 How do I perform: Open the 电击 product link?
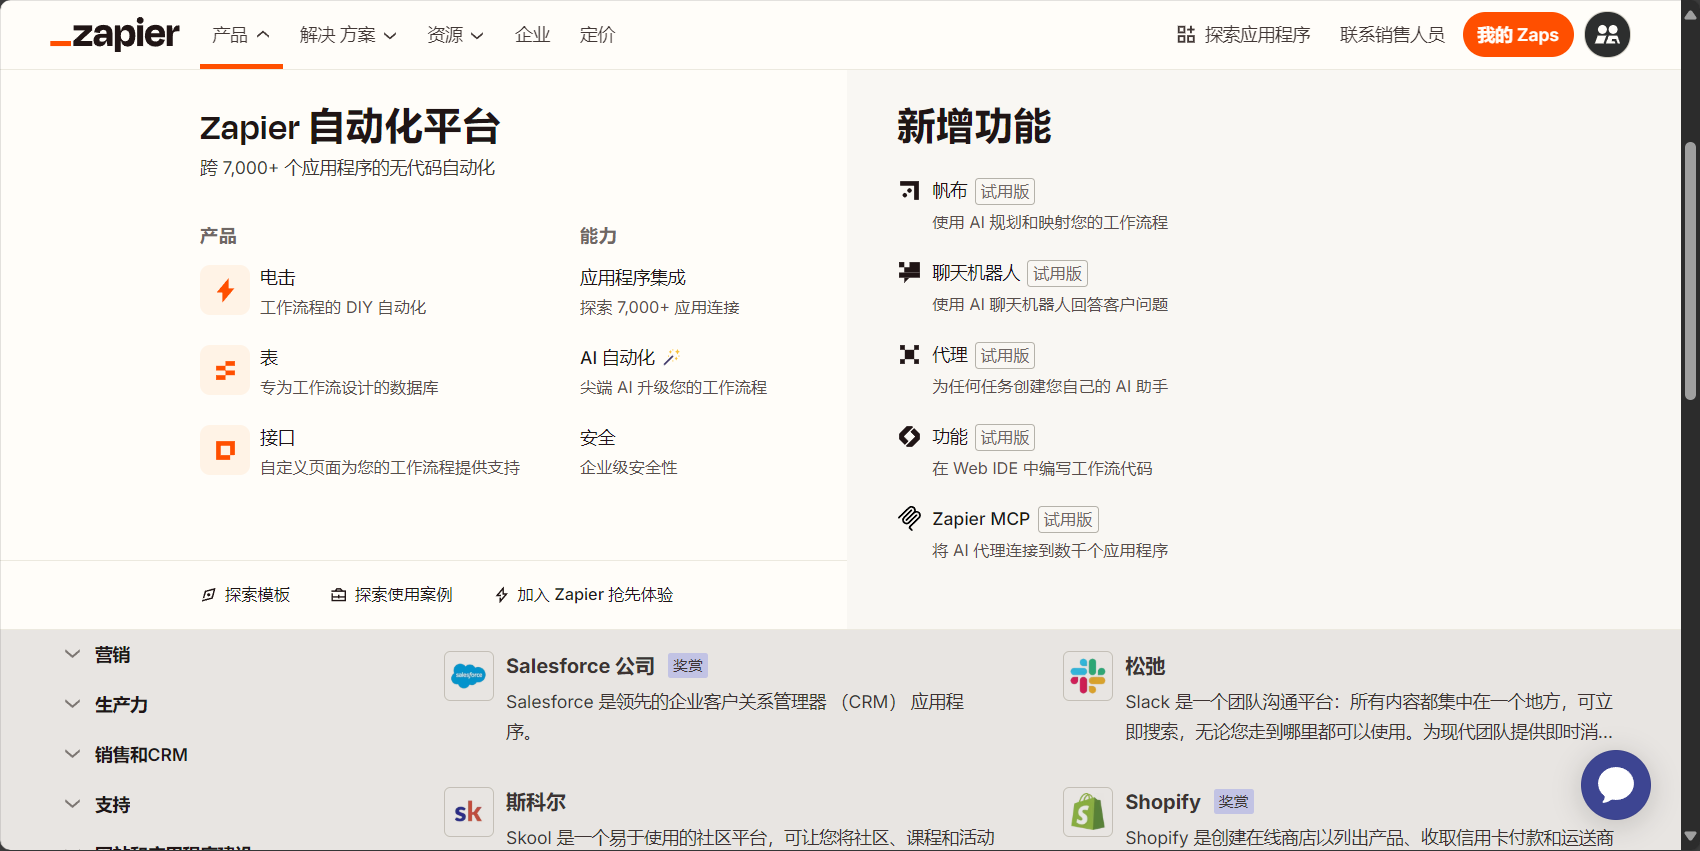(x=278, y=277)
